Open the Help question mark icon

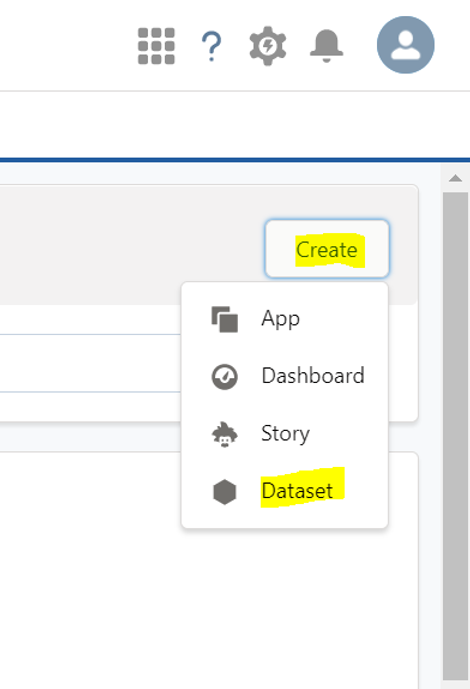tap(211, 46)
